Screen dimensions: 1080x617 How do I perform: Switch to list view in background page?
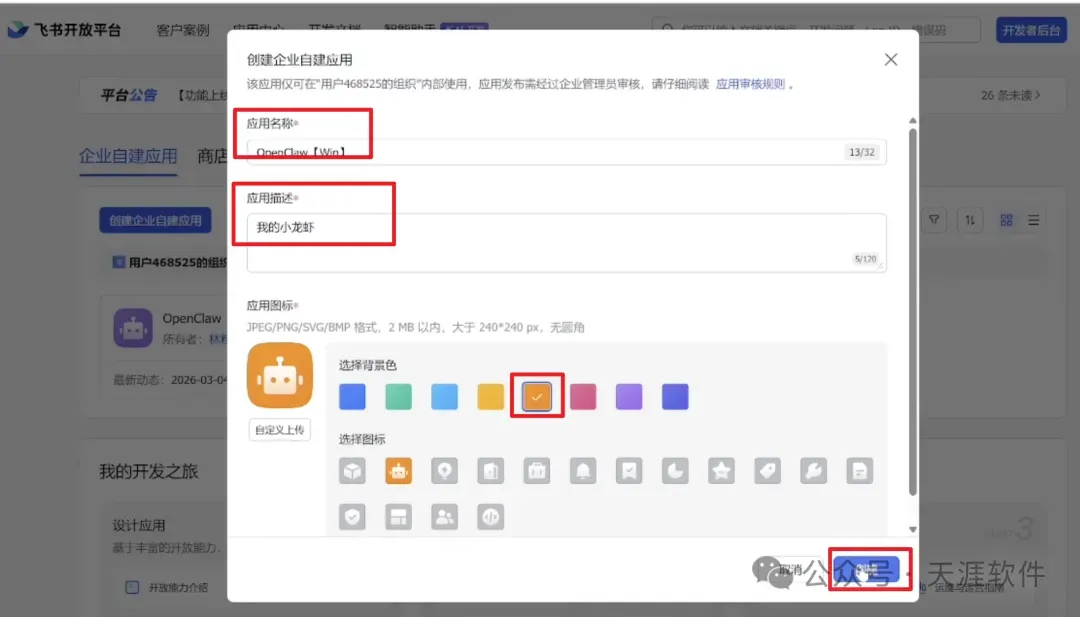click(1034, 220)
